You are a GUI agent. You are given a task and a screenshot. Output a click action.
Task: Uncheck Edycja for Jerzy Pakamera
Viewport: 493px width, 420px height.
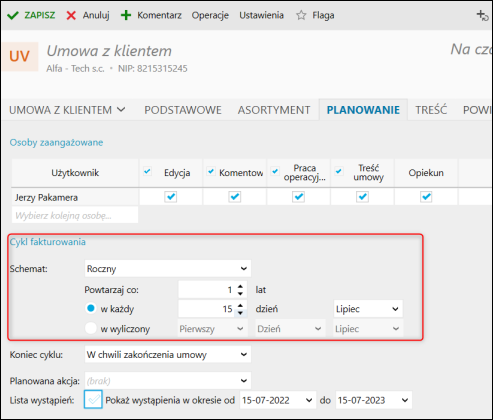pyautogui.click(x=170, y=197)
